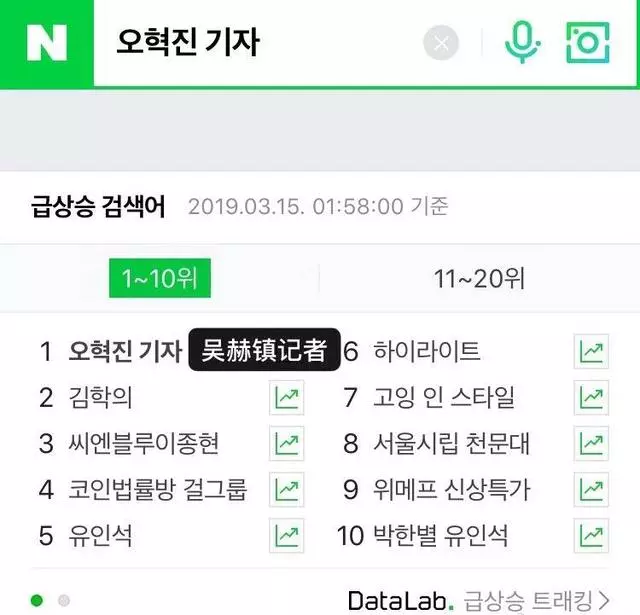Open trend chart icon for 서울시립 천문대

pos(591,444)
